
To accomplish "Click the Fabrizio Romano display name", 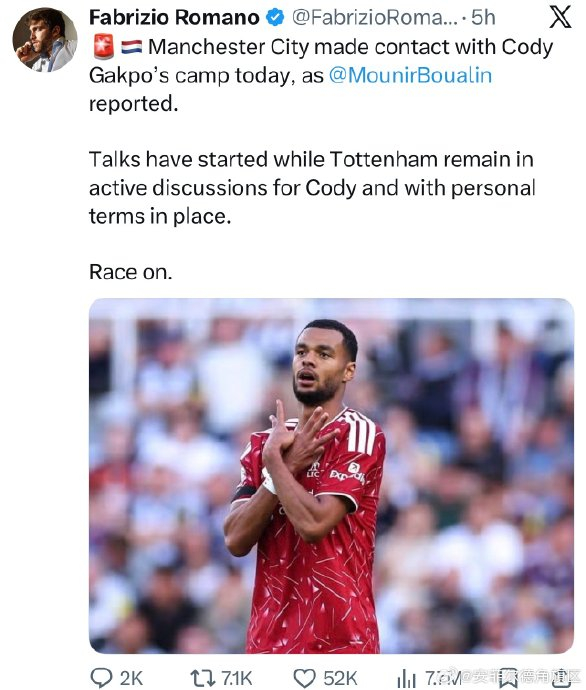I will click(x=174, y=18).
